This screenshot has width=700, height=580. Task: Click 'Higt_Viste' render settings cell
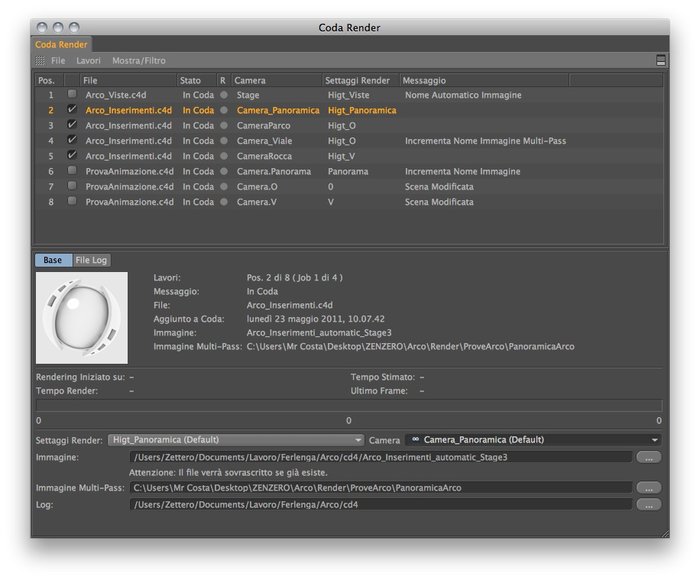click(349, 95)
